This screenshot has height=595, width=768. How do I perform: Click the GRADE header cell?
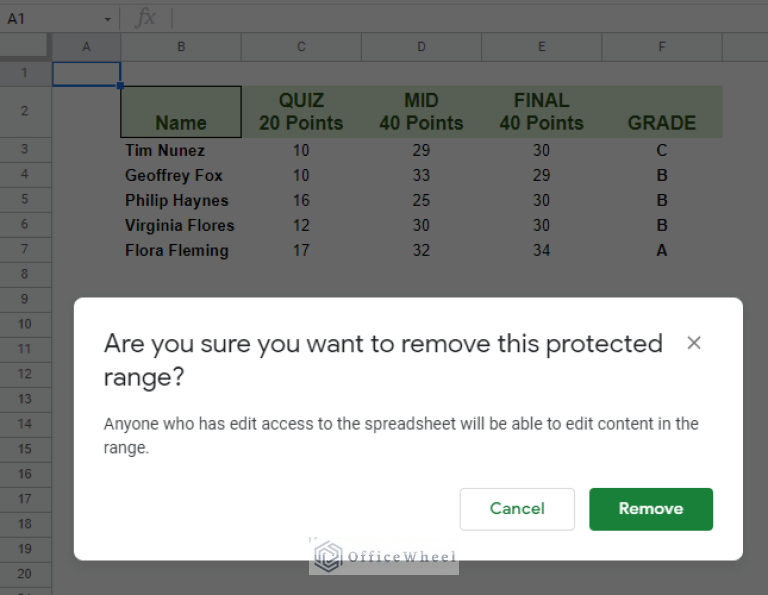662,112
